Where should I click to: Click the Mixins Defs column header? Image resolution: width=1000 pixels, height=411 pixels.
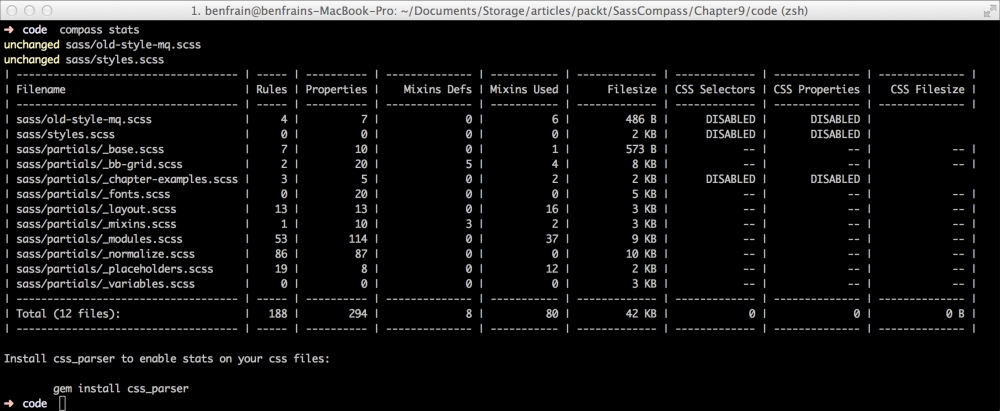(x=438, y=89)
